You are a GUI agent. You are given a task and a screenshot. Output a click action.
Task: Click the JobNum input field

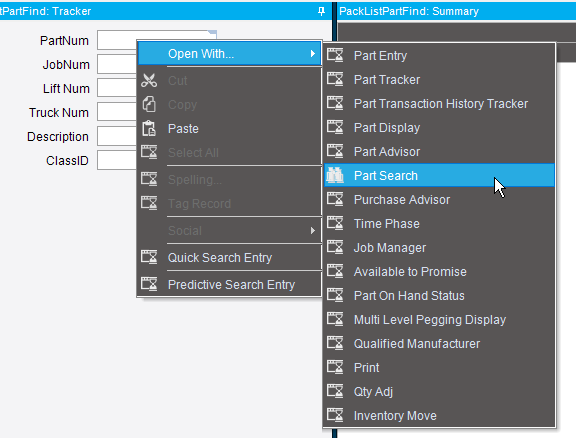[117, 65]
